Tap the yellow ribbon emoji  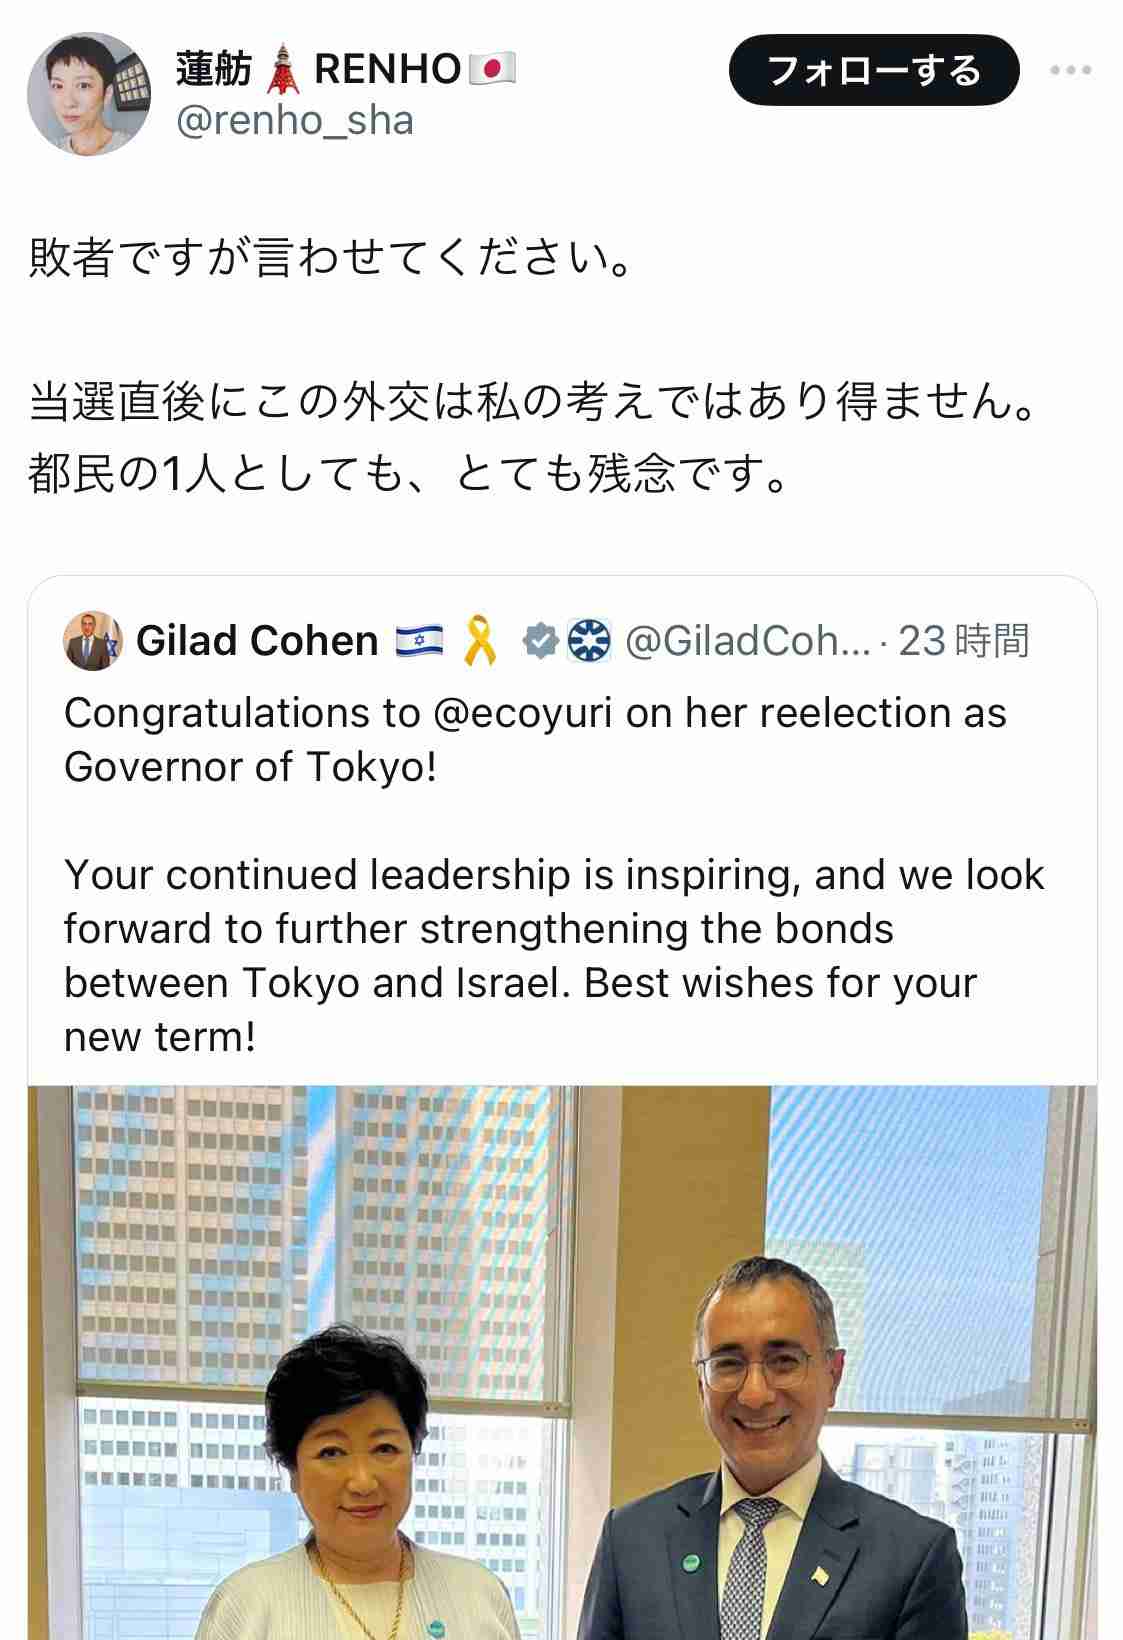[x=481, y=641]
